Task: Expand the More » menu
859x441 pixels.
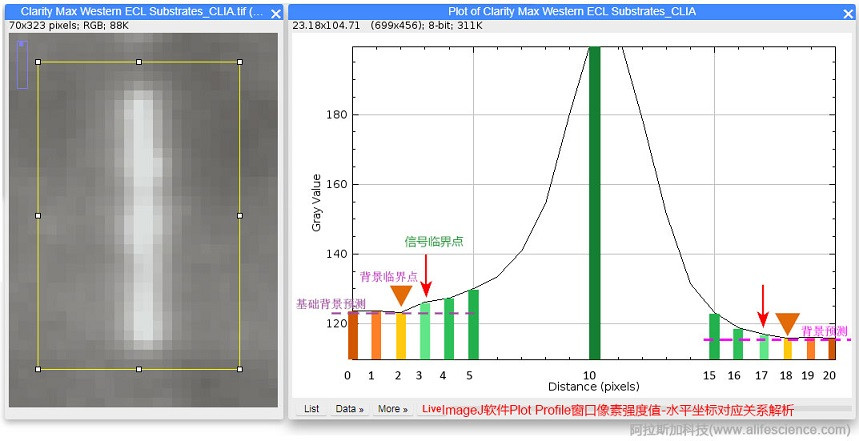Action: point(392,409)
